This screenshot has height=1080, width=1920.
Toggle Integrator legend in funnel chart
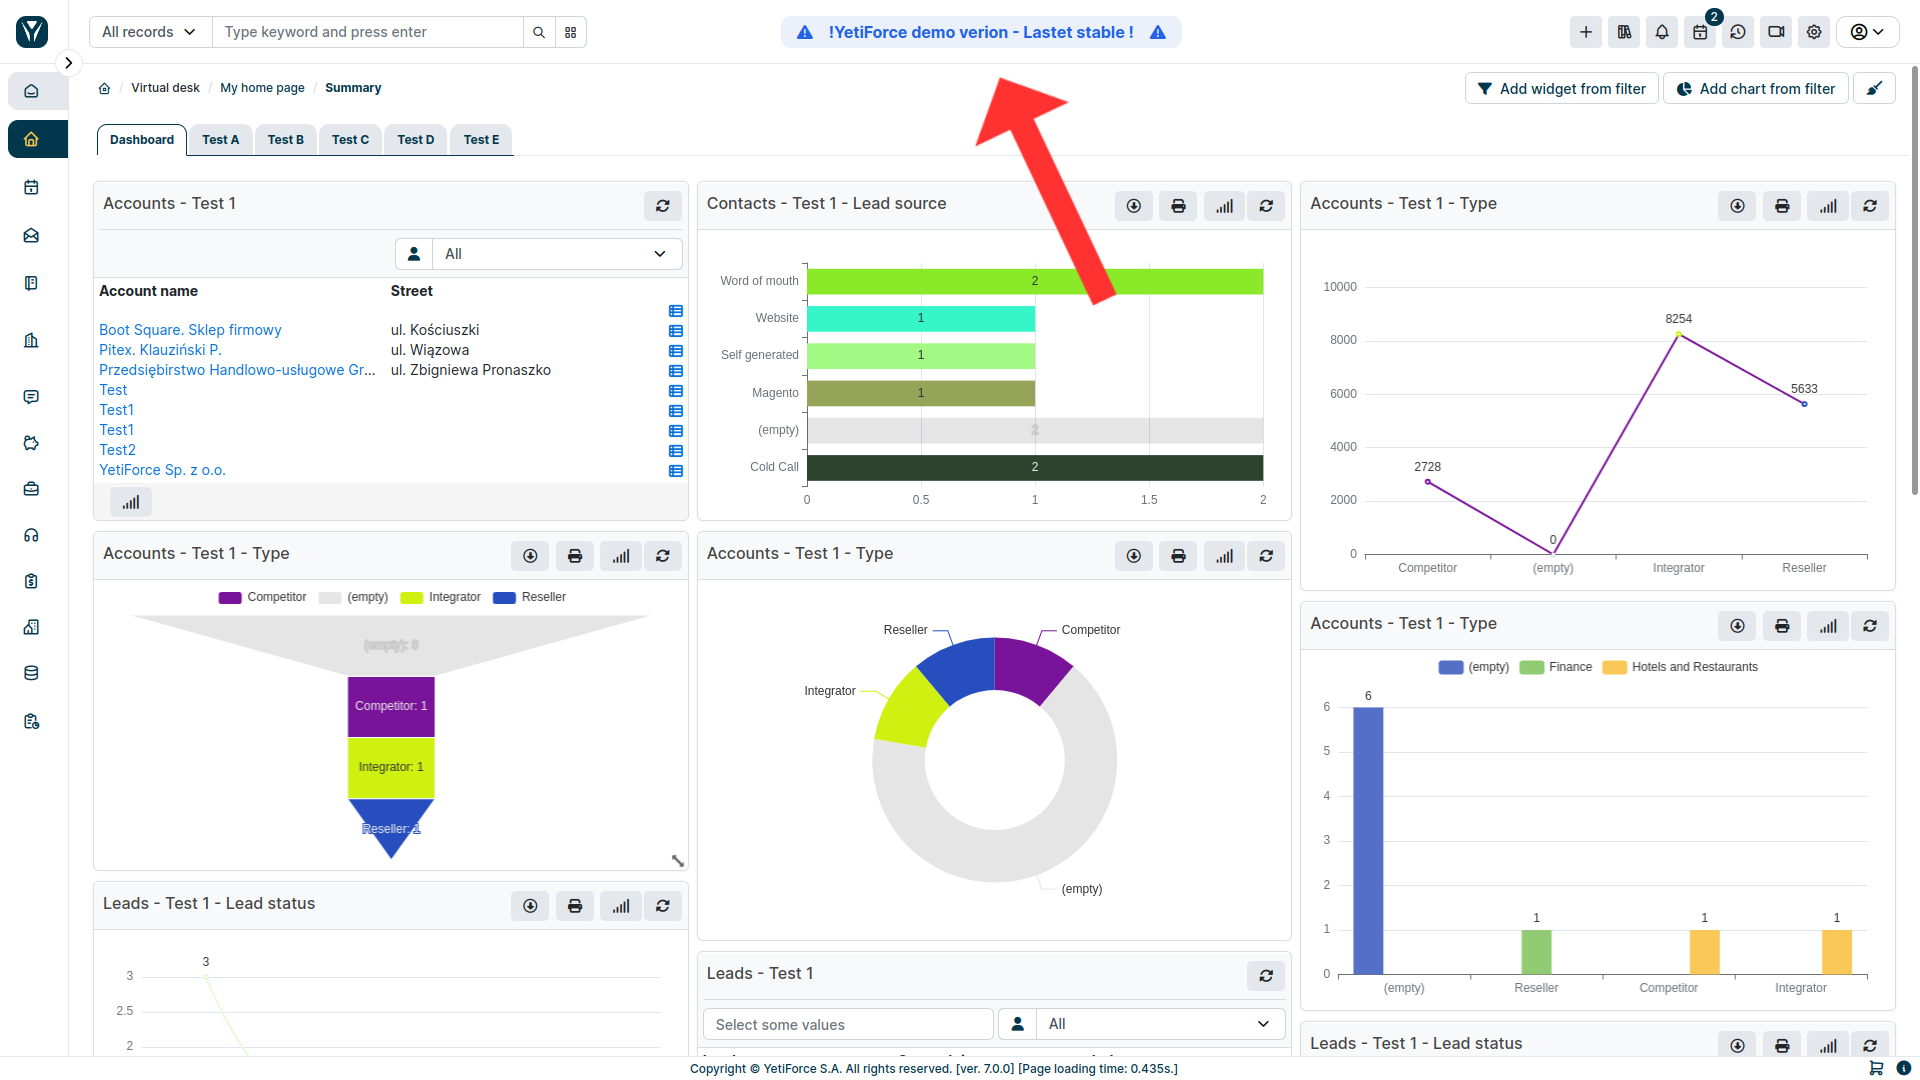(440, 597)
